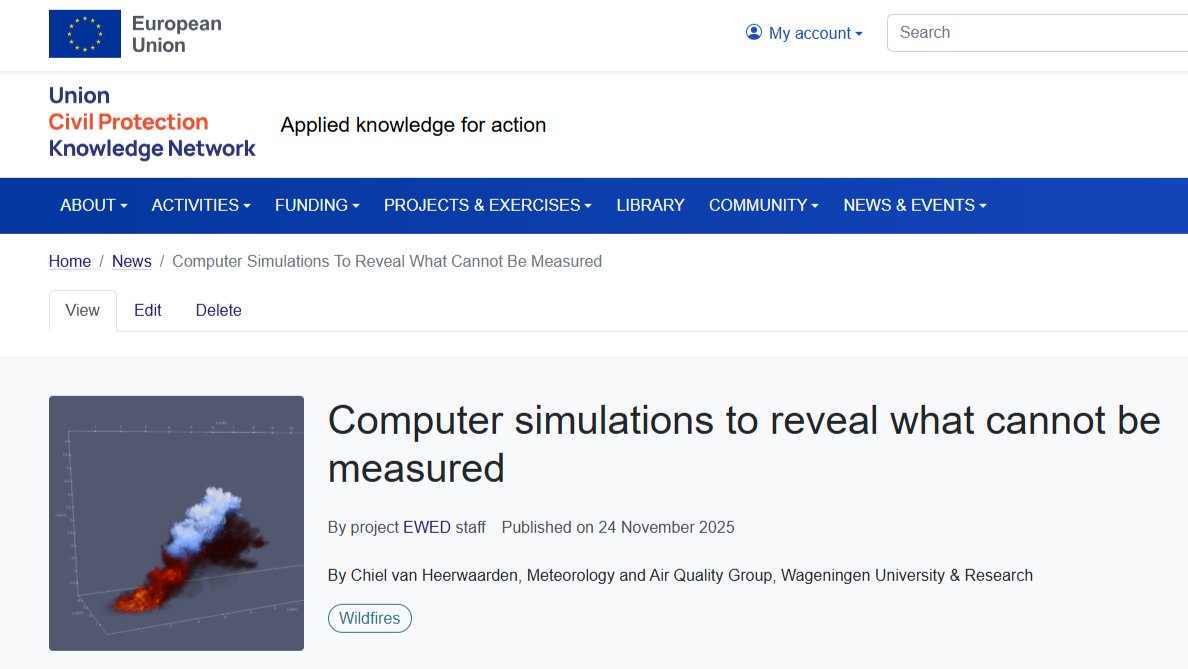Go to News breadcrumb link
The height and width of the screenshot is (669, 1188).
coord(132,261)
